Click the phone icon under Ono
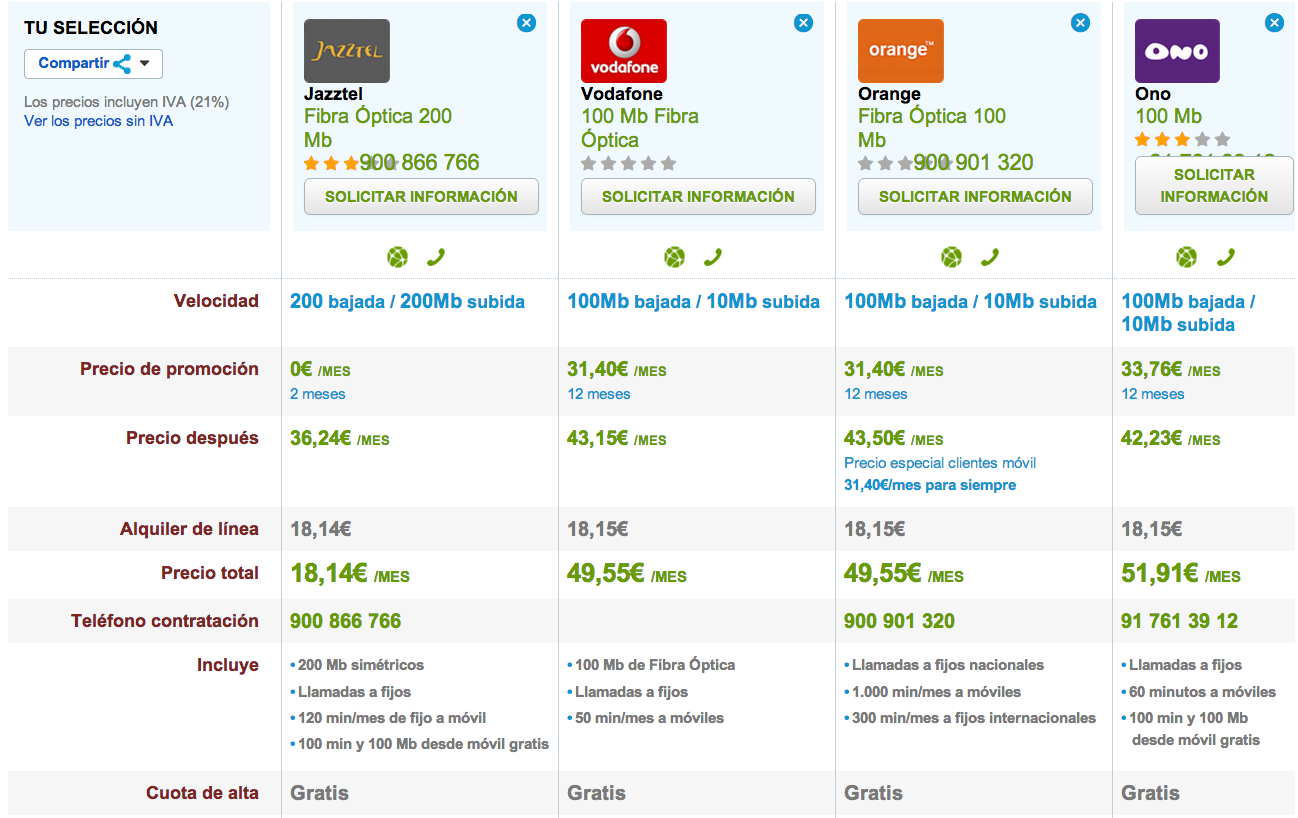Viewport: 1298px width, 818px height. click(1225, 257)
